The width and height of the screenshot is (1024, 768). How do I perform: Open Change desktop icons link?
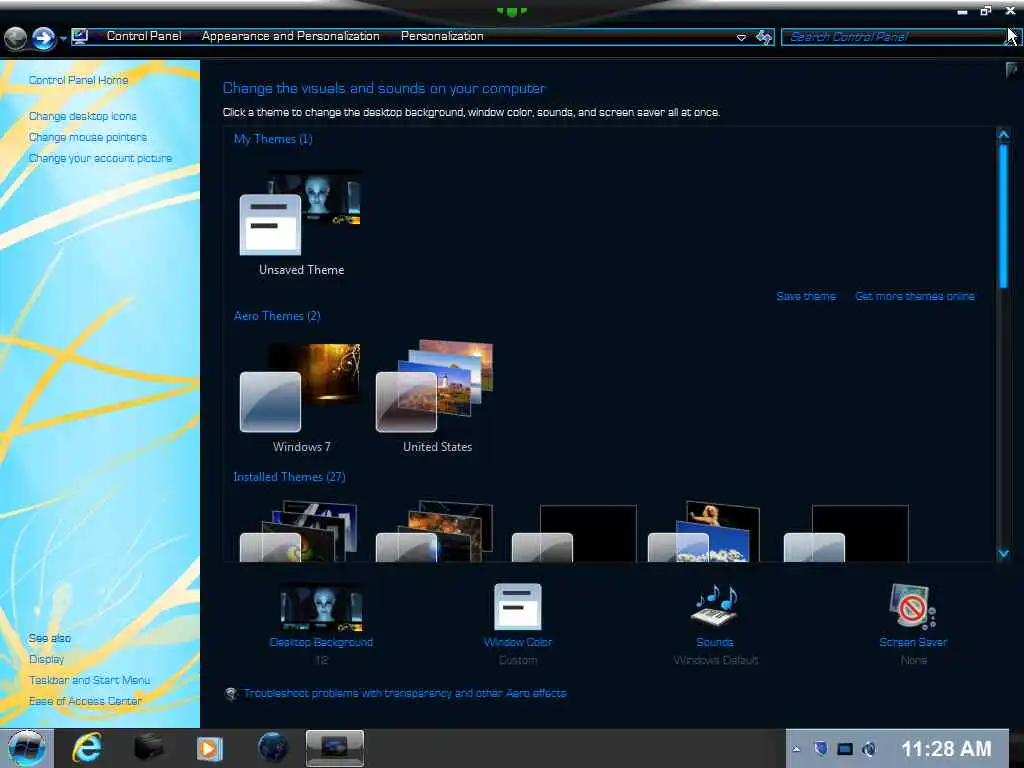(x=82, y=116)
